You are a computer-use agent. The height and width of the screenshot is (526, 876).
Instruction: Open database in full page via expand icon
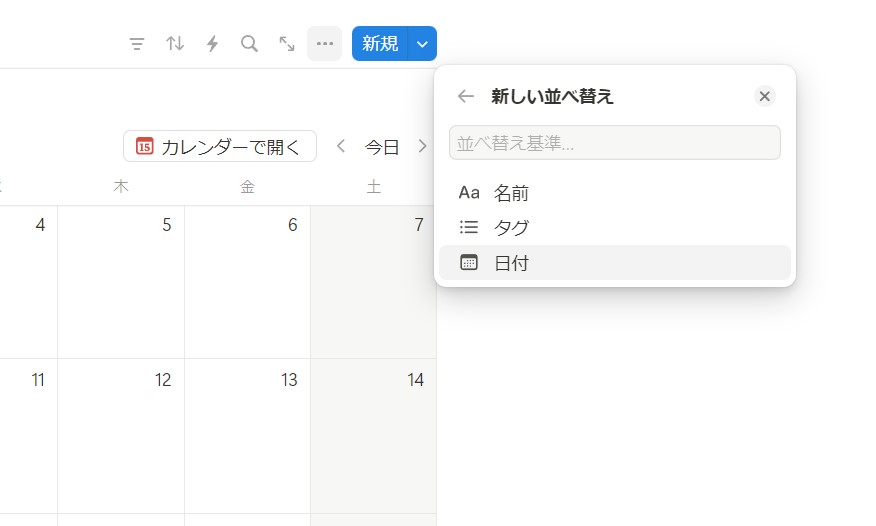[x=287, y=44]
